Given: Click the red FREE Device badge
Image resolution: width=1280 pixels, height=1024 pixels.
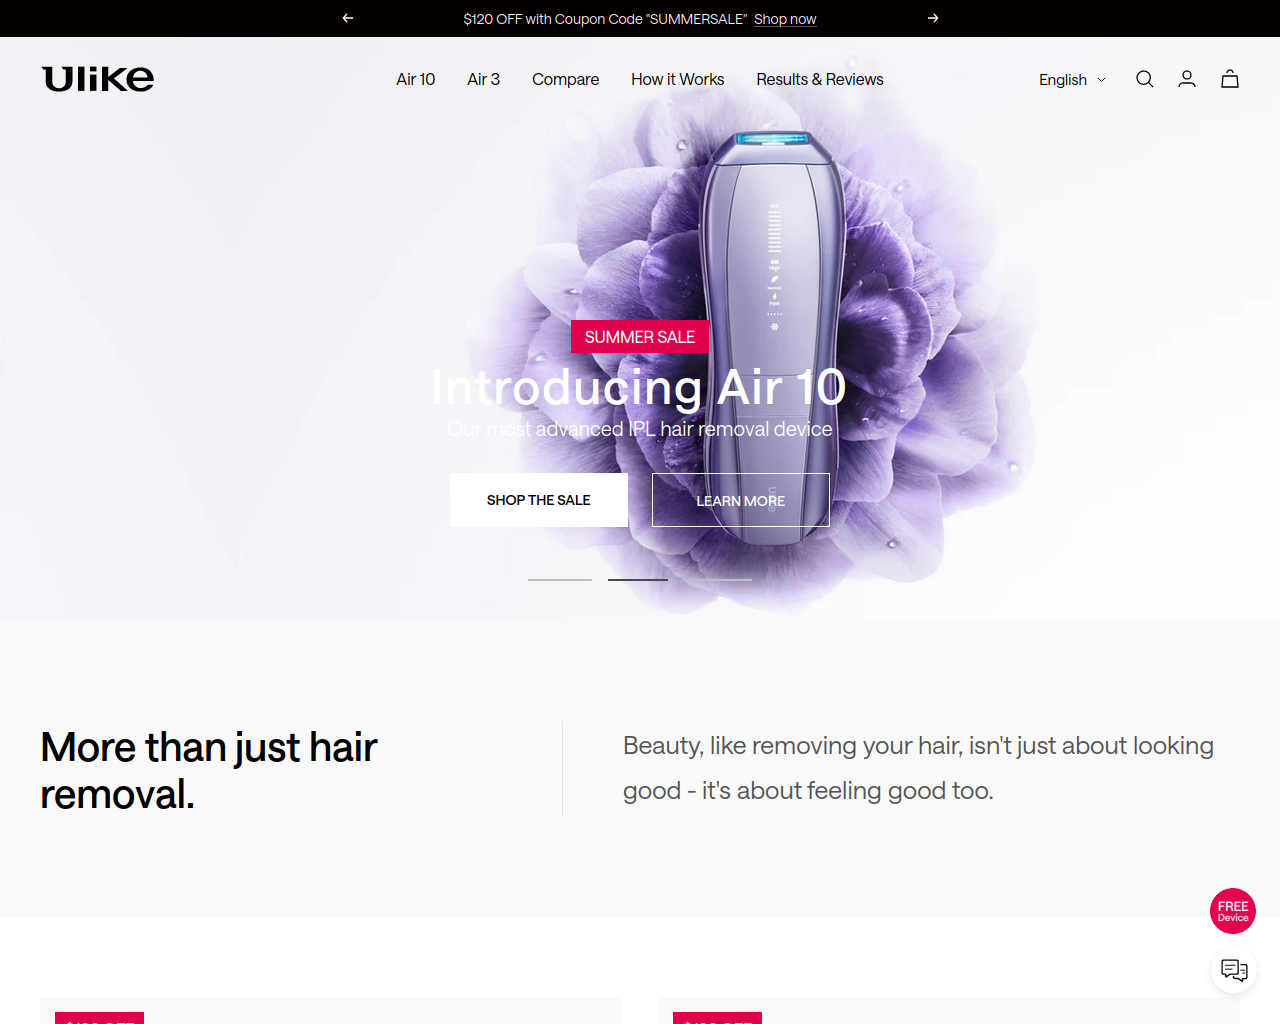Looking at the screenshot, I should [1233, 911].
